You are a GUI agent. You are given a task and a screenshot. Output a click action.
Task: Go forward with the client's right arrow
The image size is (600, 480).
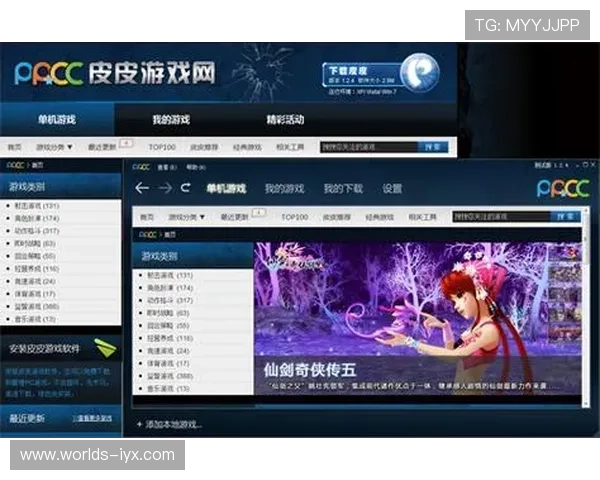(165, 188)
